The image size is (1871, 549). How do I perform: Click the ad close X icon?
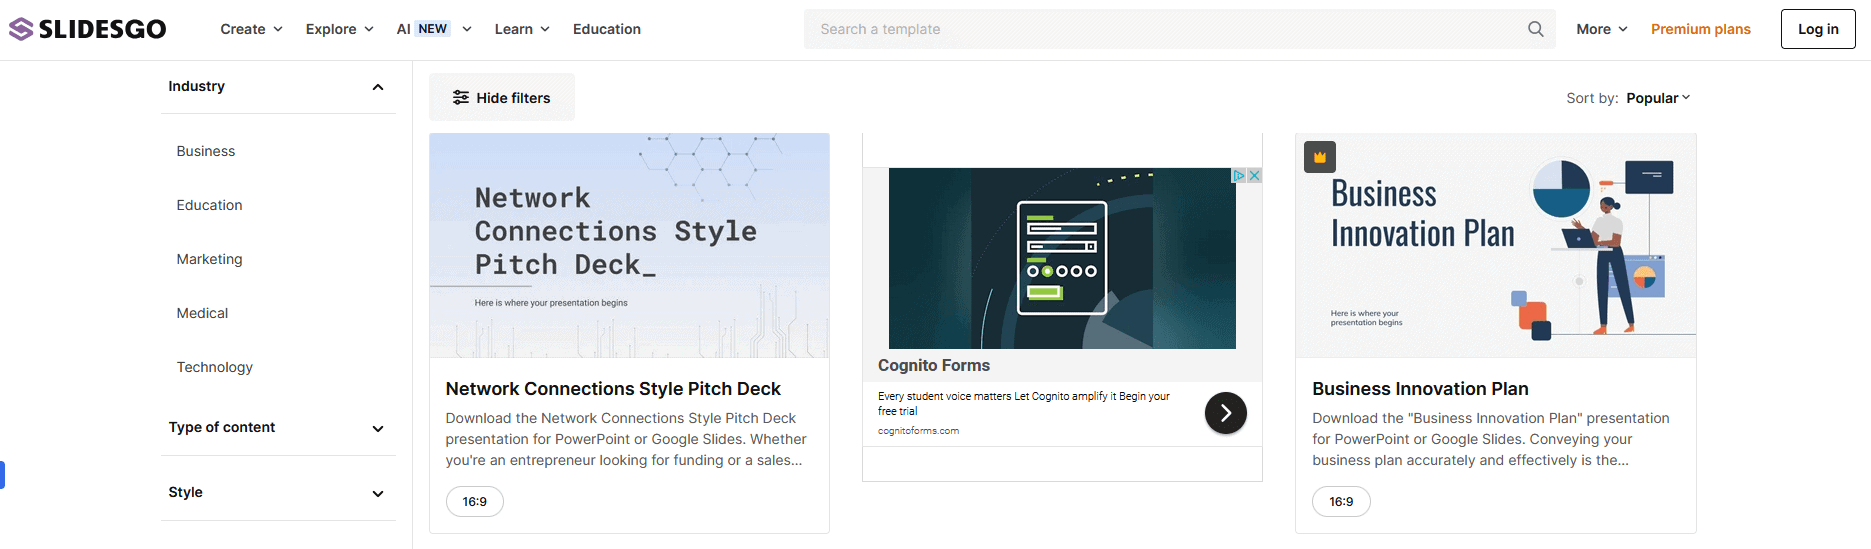(x=1254, y=175)
